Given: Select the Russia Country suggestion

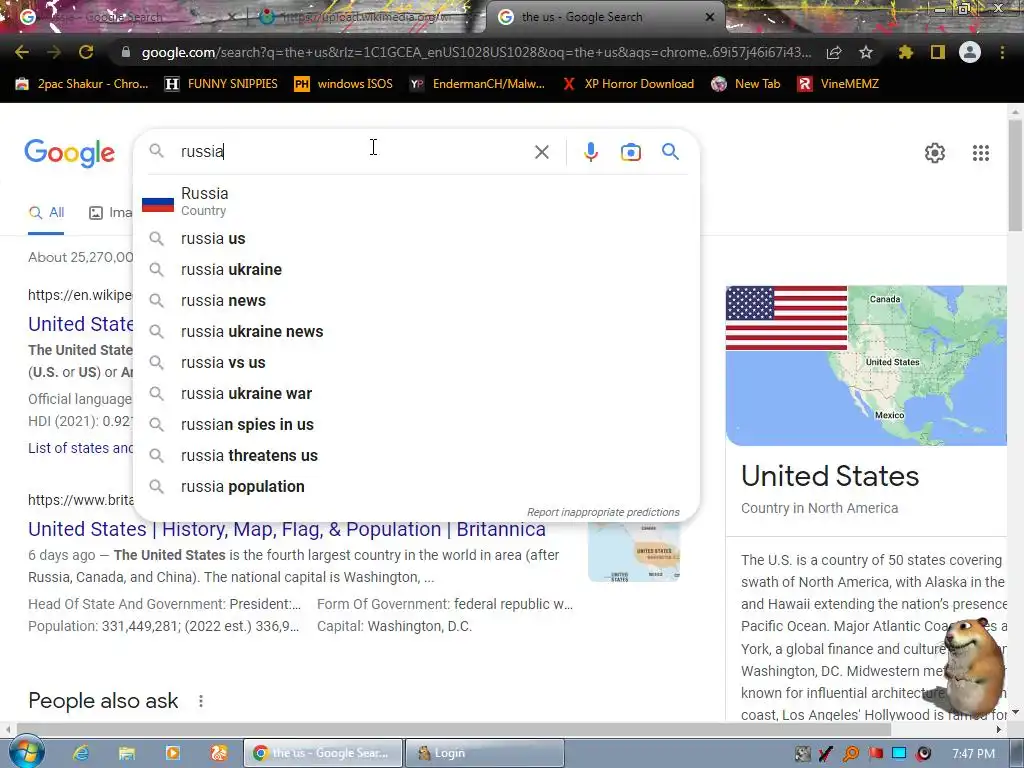Looking at the screenshot, I should point(416,201).
